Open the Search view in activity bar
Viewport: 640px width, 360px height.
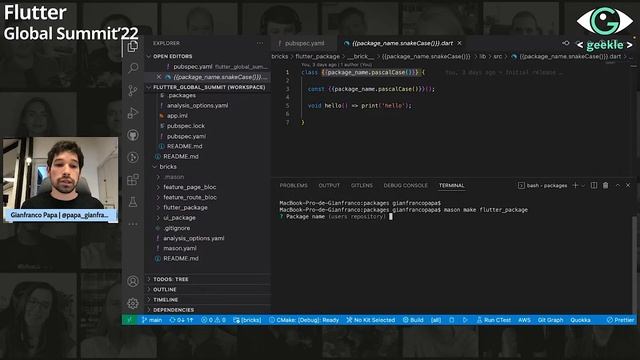click(133, 68)
